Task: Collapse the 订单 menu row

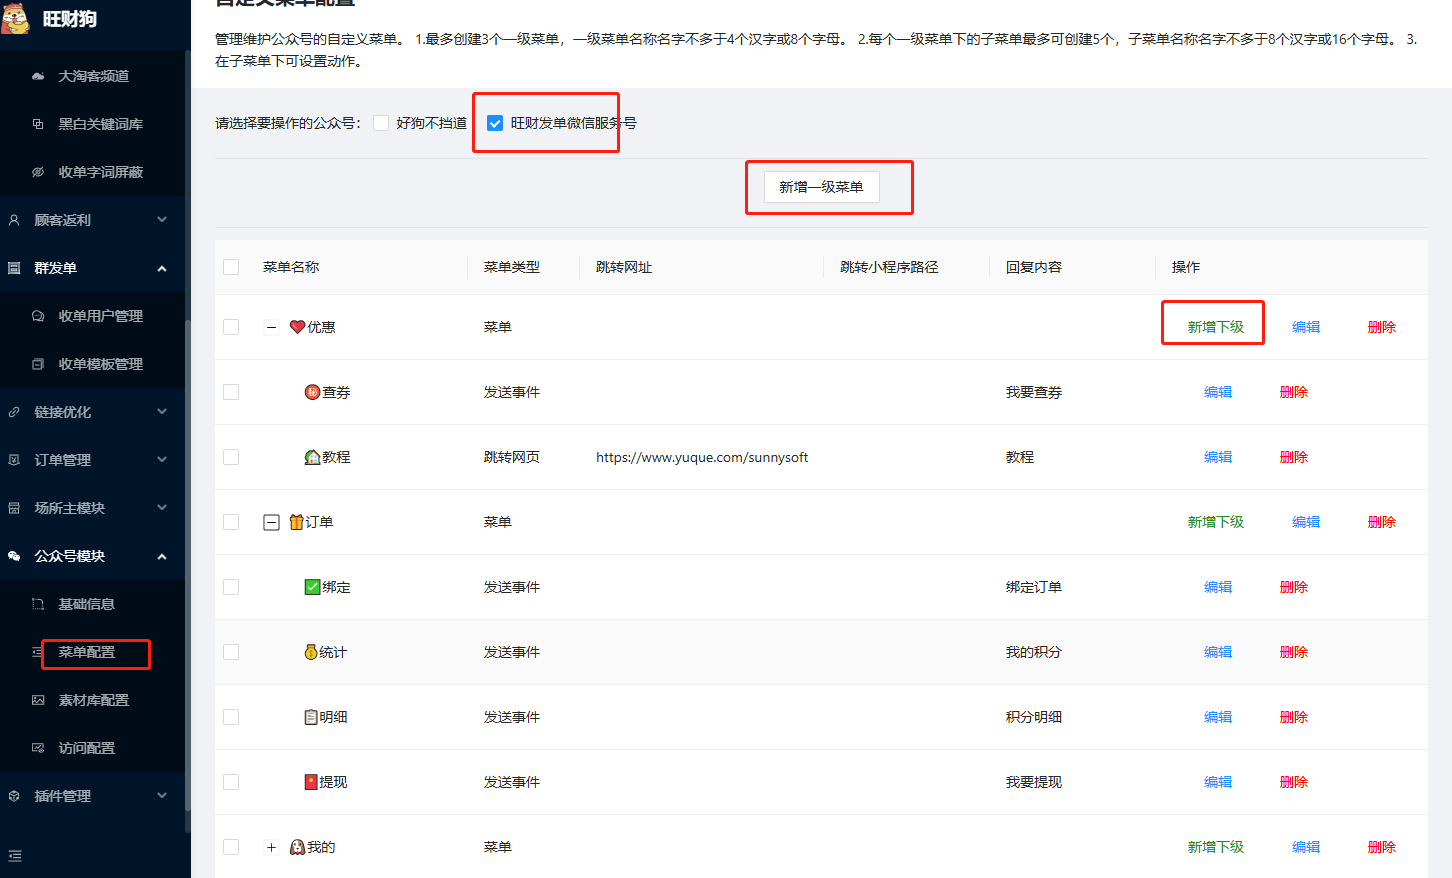Action: (x=271, y=522)
